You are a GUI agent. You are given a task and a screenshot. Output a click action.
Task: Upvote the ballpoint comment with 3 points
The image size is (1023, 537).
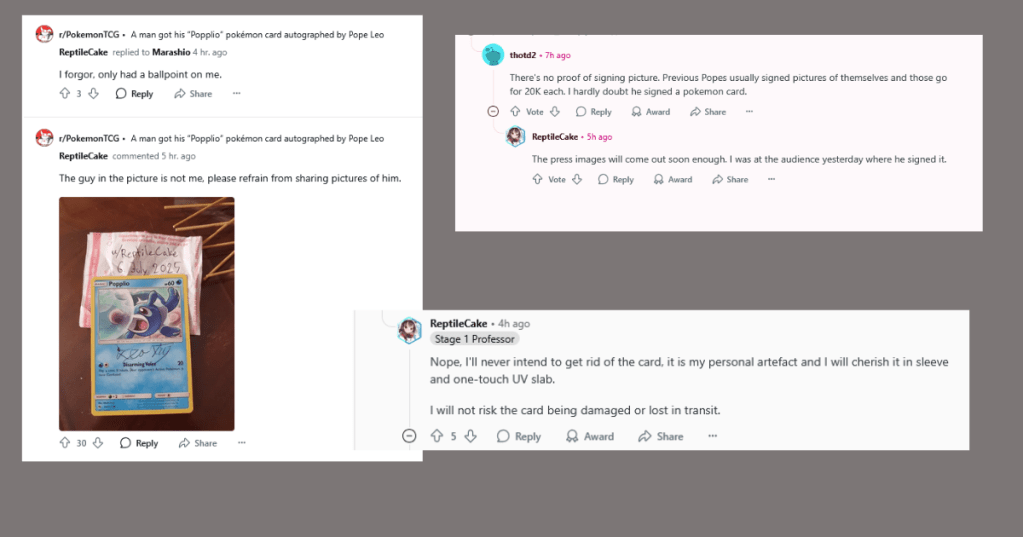click(64, 94)
